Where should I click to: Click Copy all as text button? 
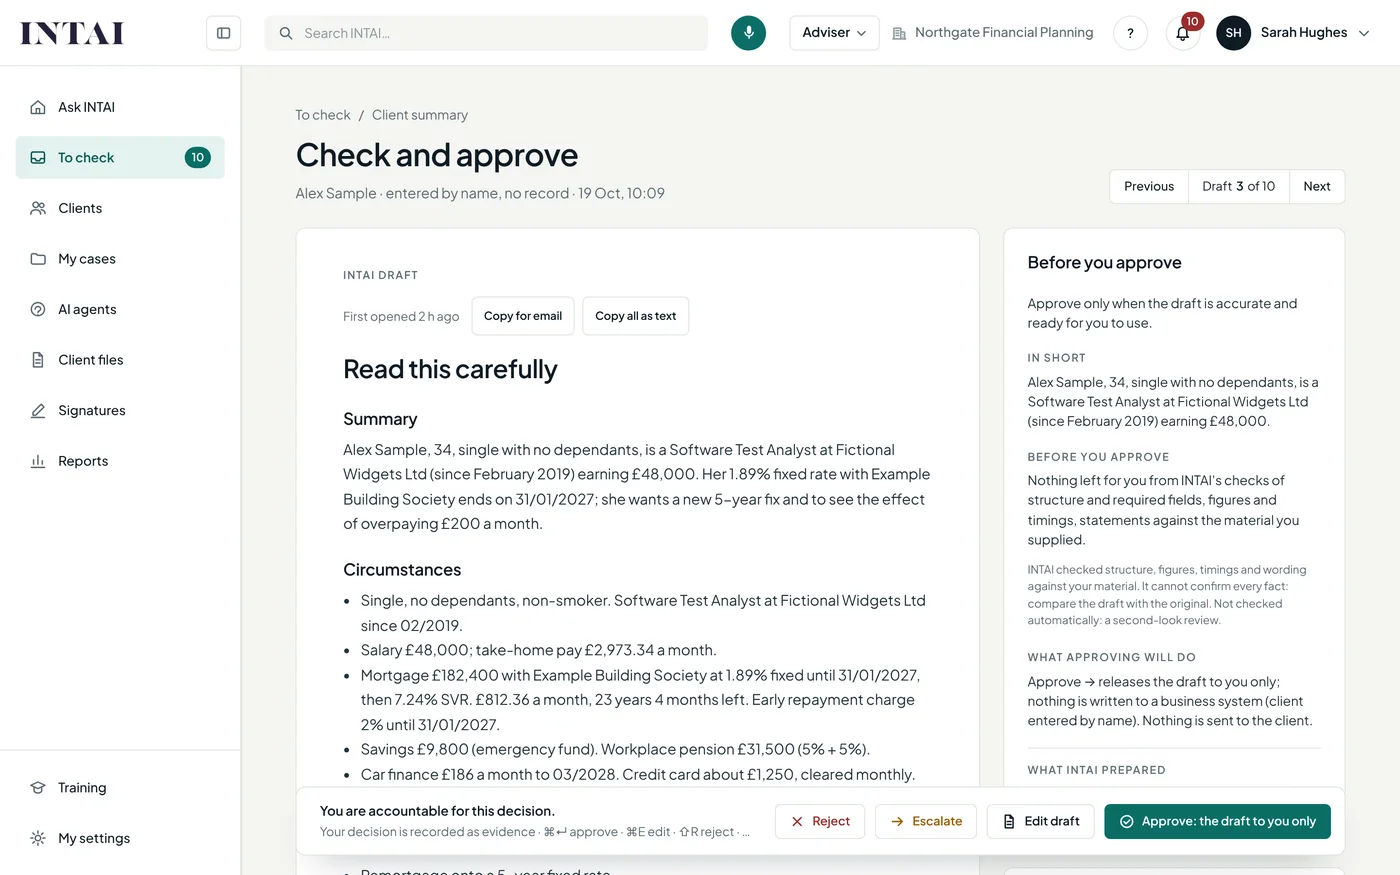point(636,316)
